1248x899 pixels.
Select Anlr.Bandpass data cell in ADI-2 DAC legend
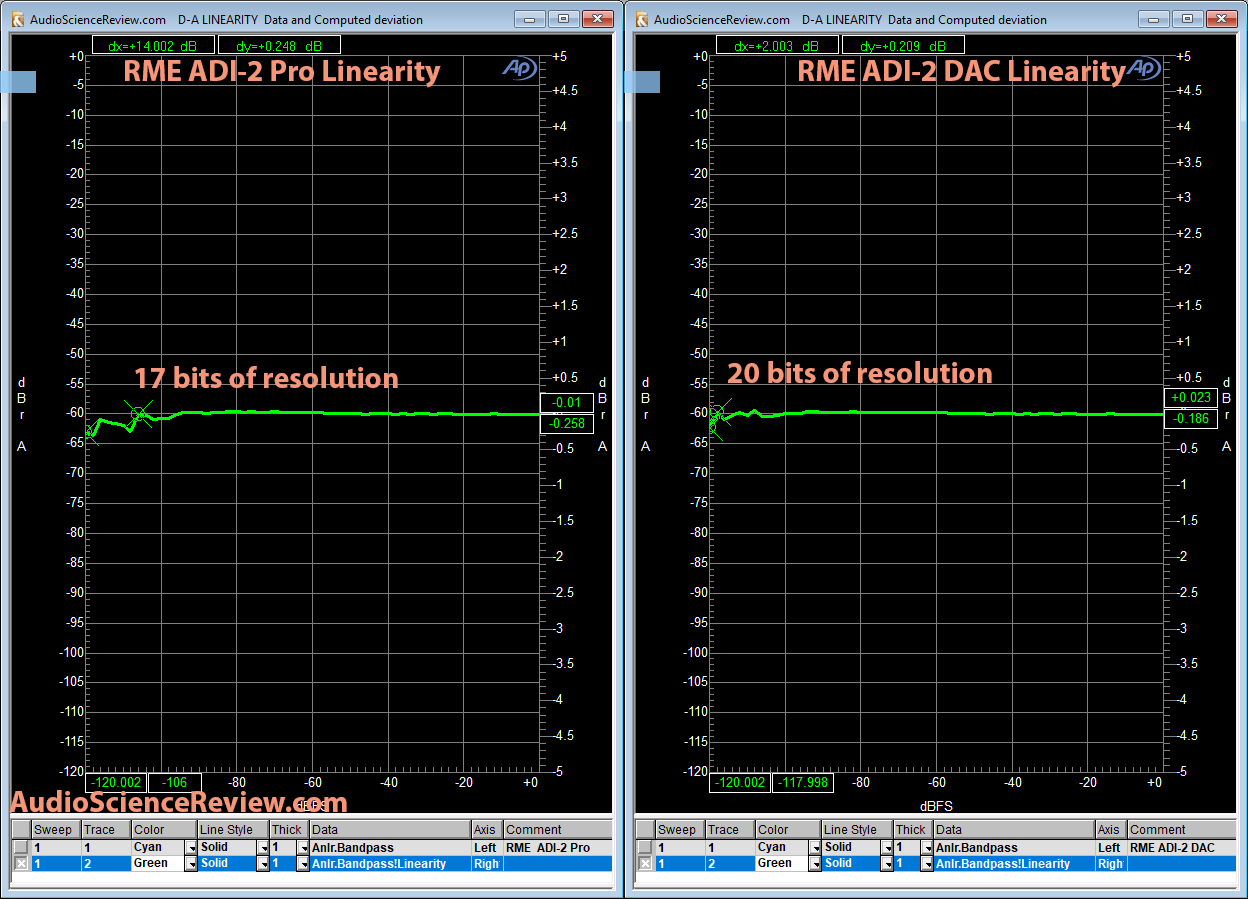(1014, 848)
